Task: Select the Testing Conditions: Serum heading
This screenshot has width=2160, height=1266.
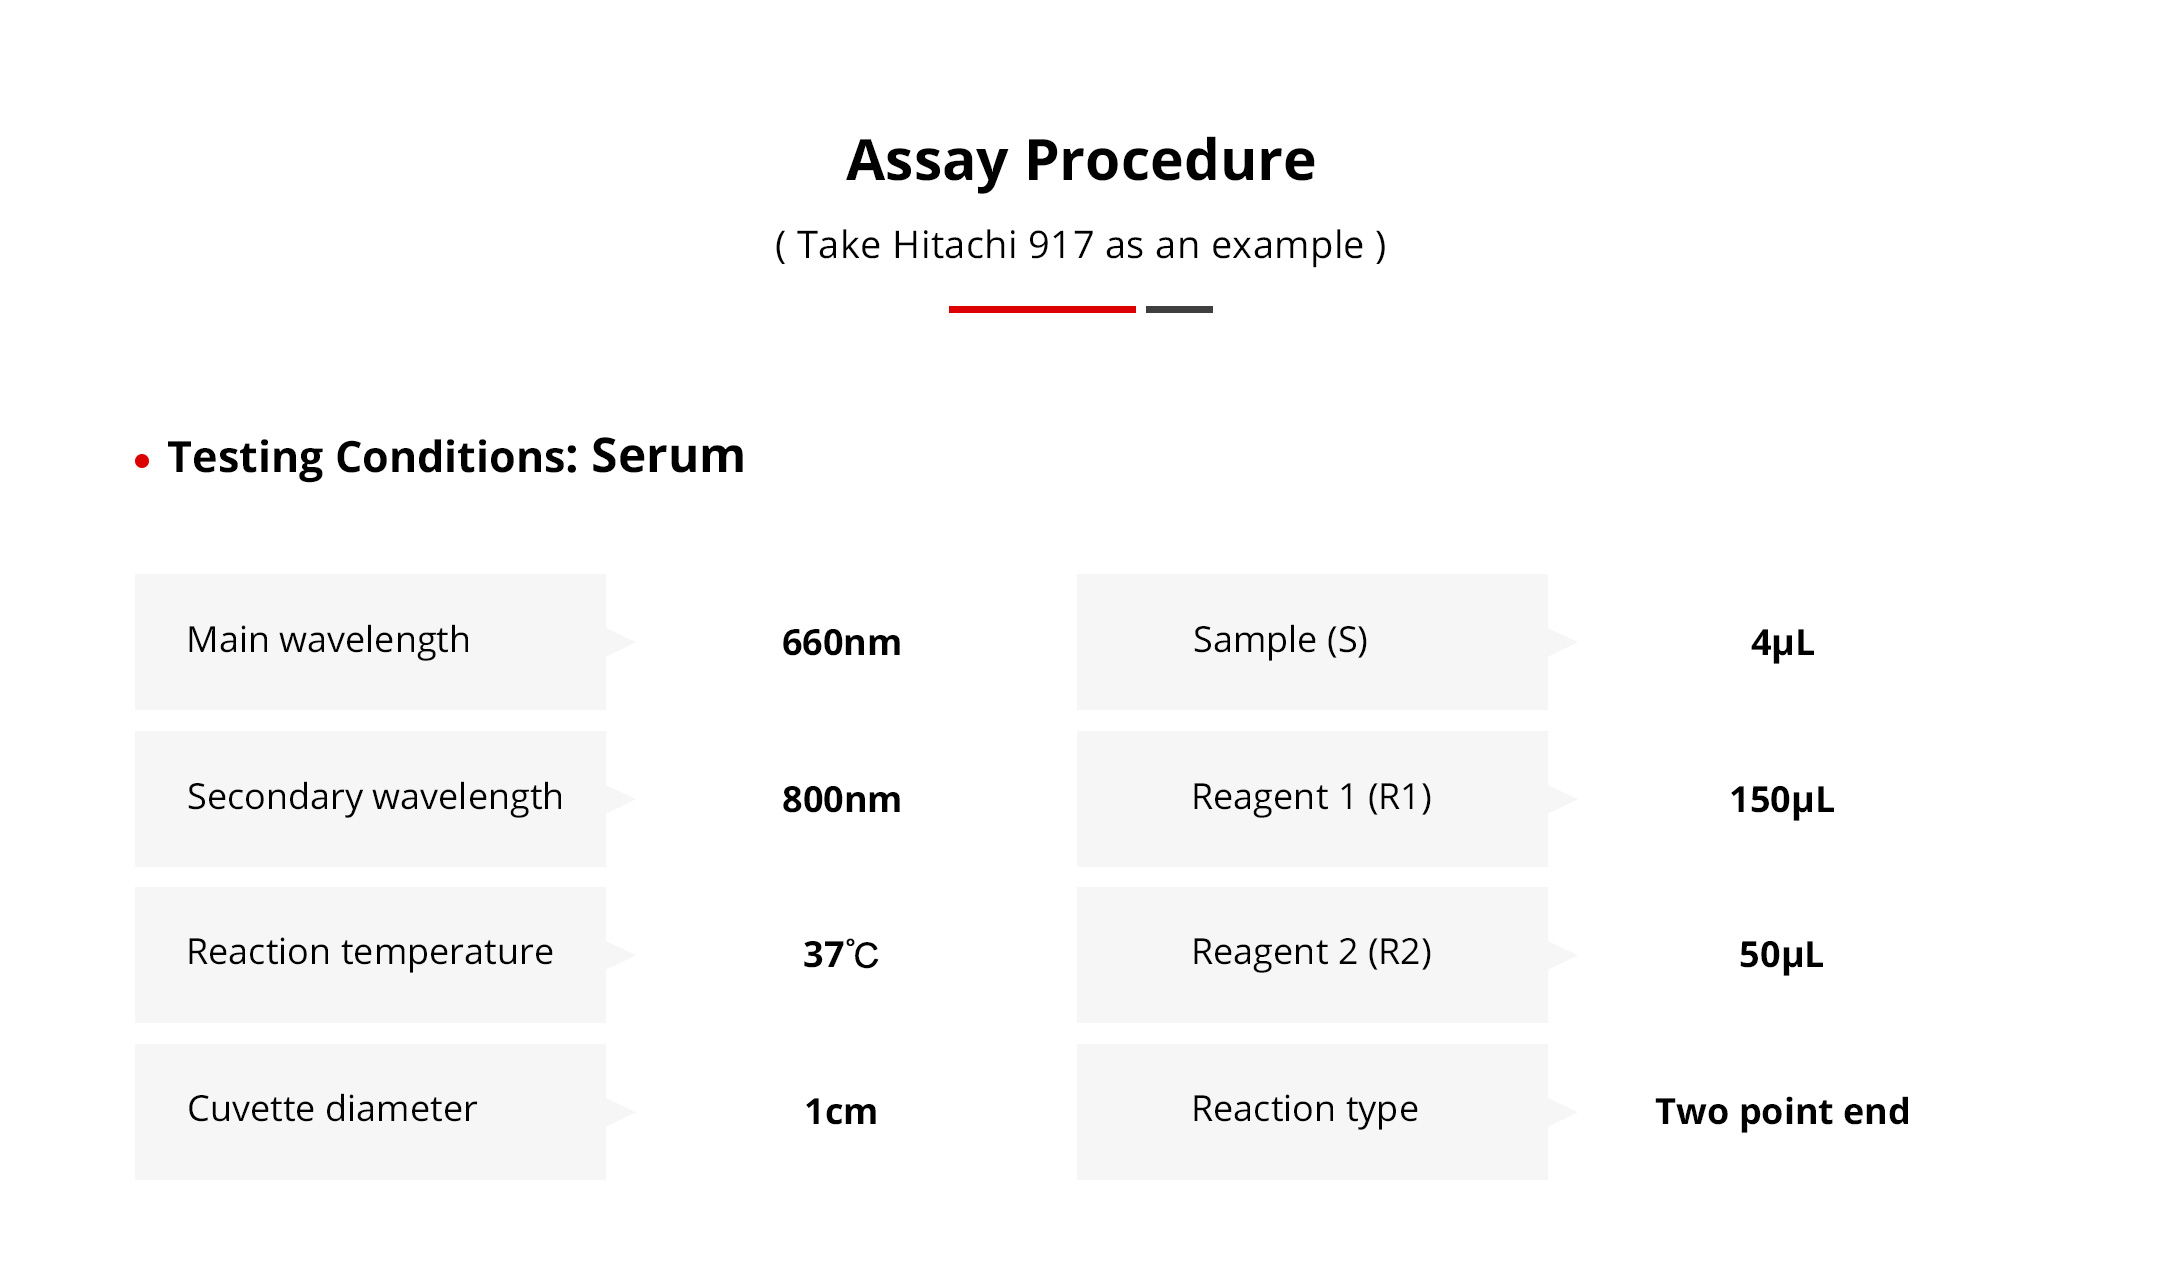Action: coord(456,457)
